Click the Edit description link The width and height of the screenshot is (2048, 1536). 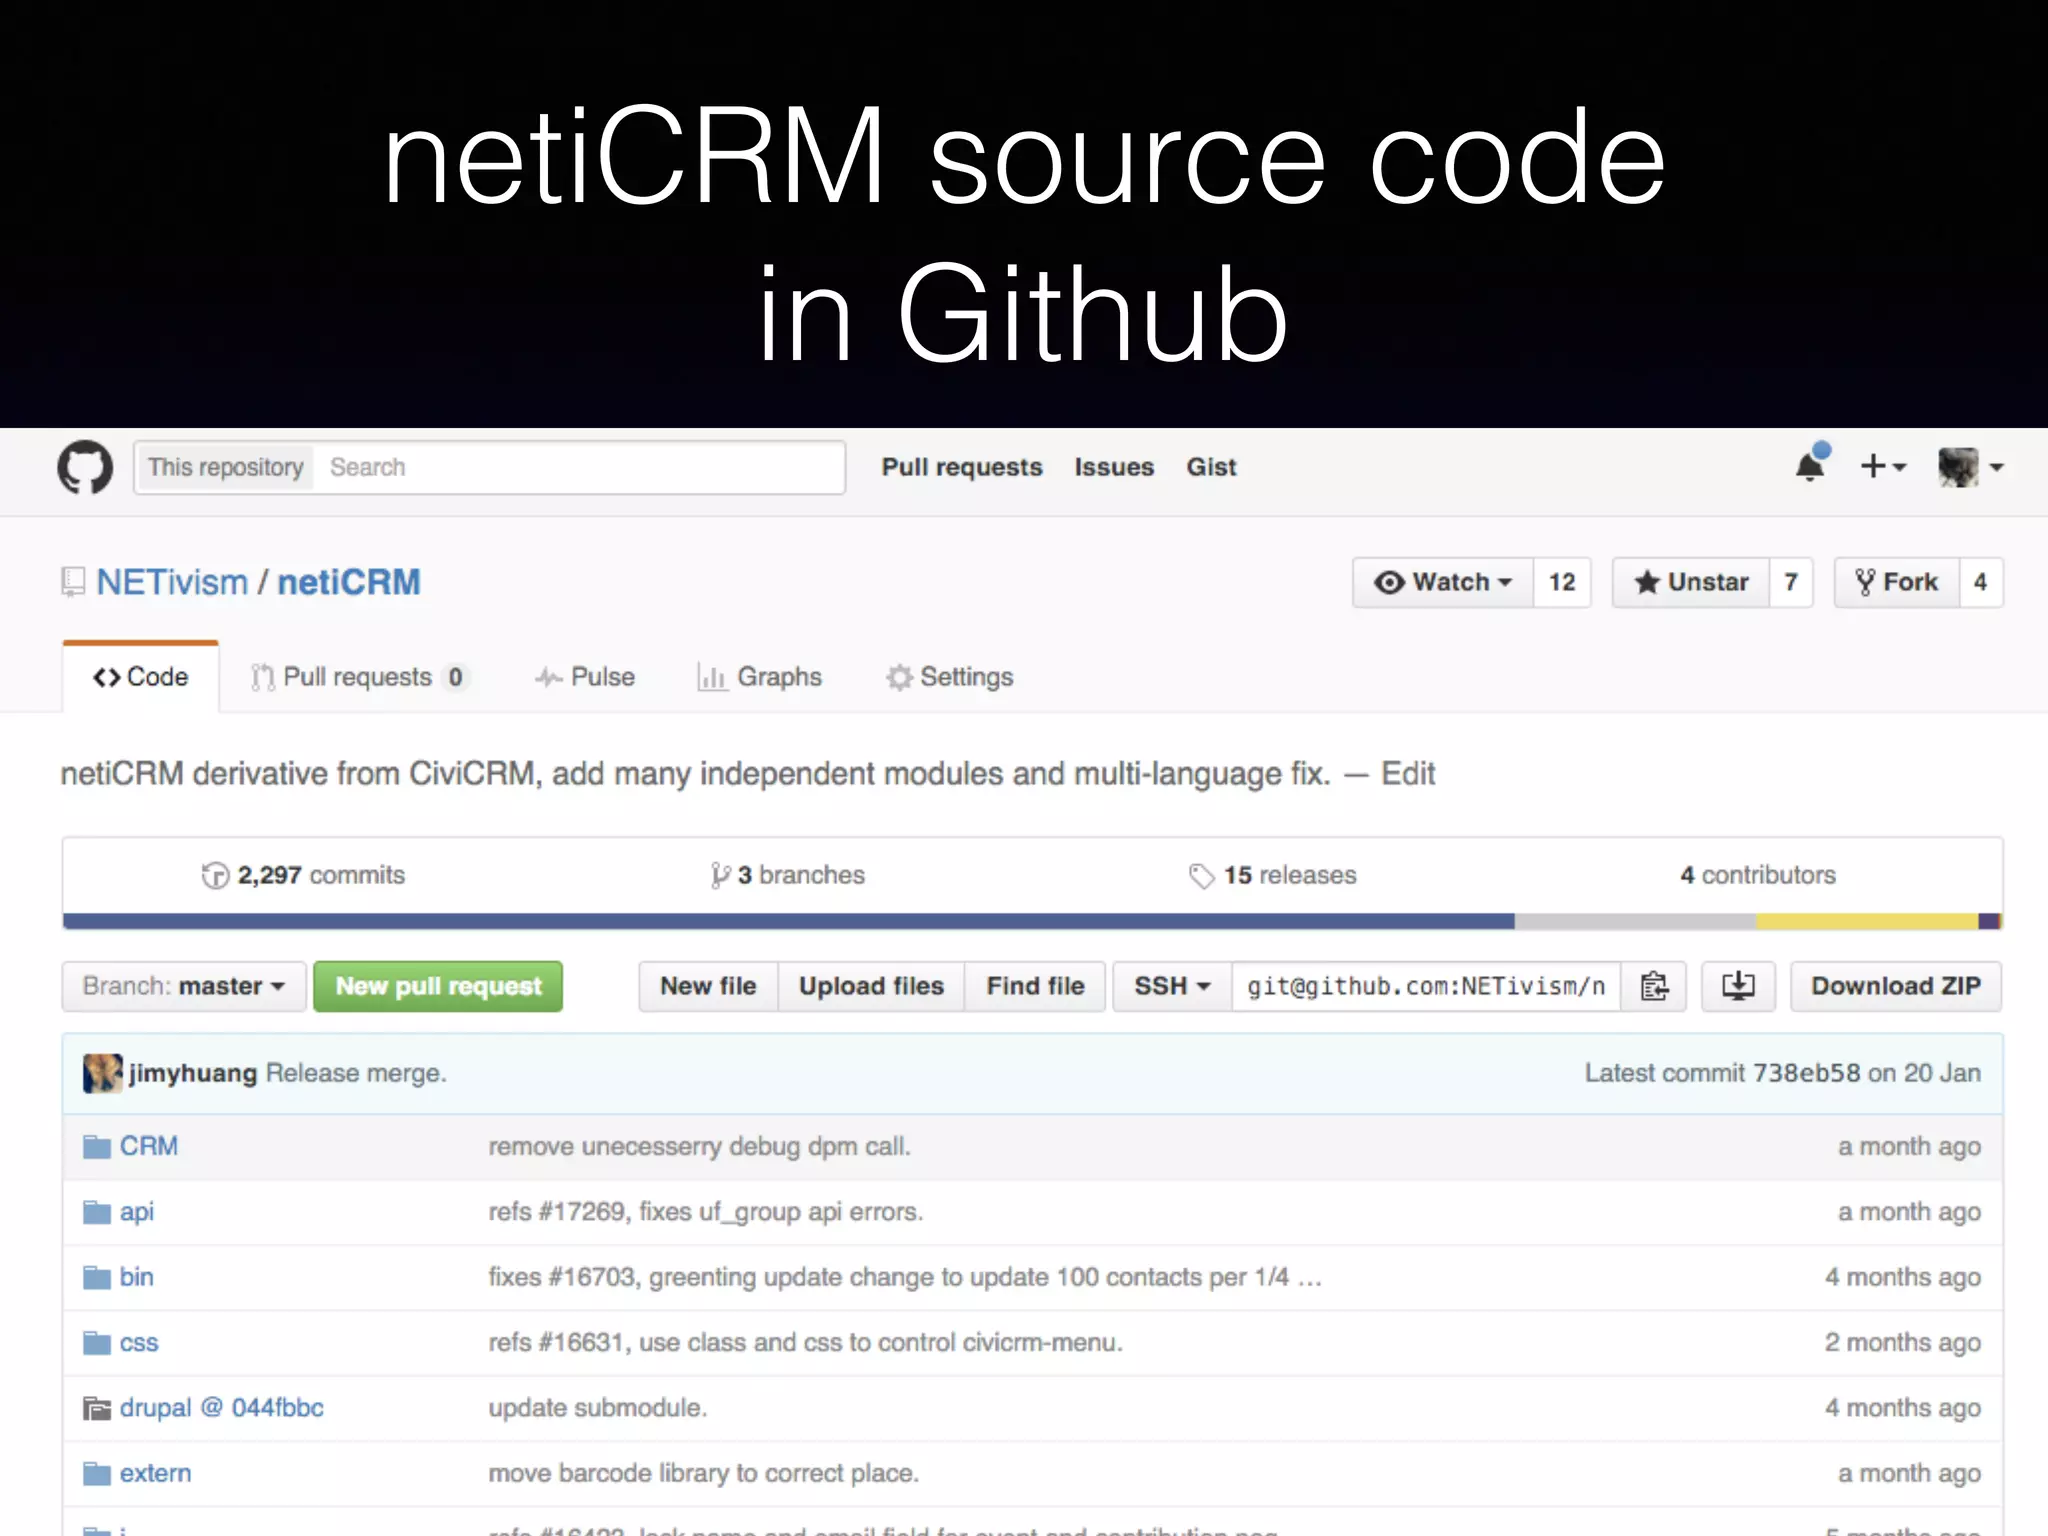(x=1408, y=774)
